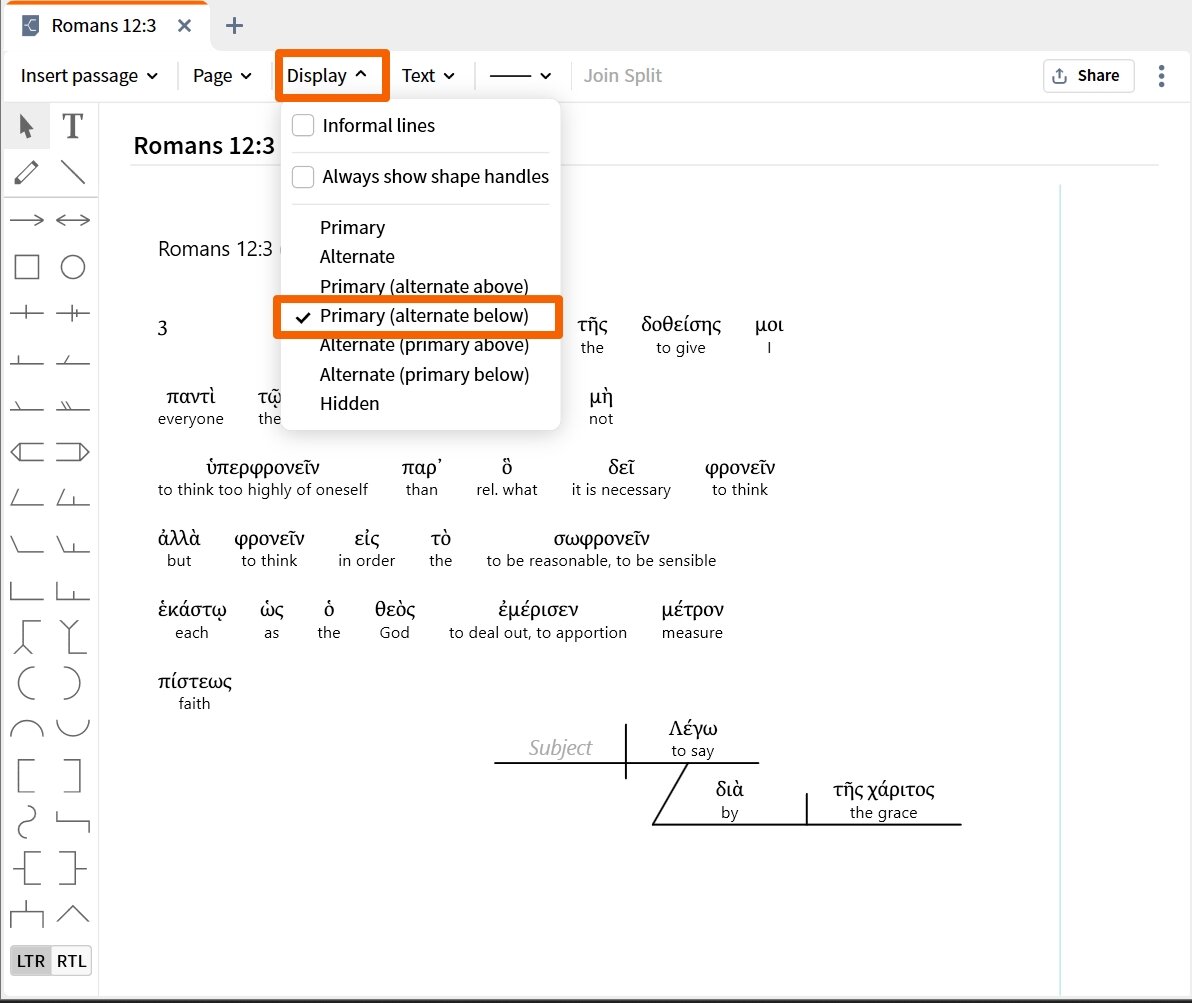
Task: Select the double-headed arrow tool
Action: coord(73,221)
